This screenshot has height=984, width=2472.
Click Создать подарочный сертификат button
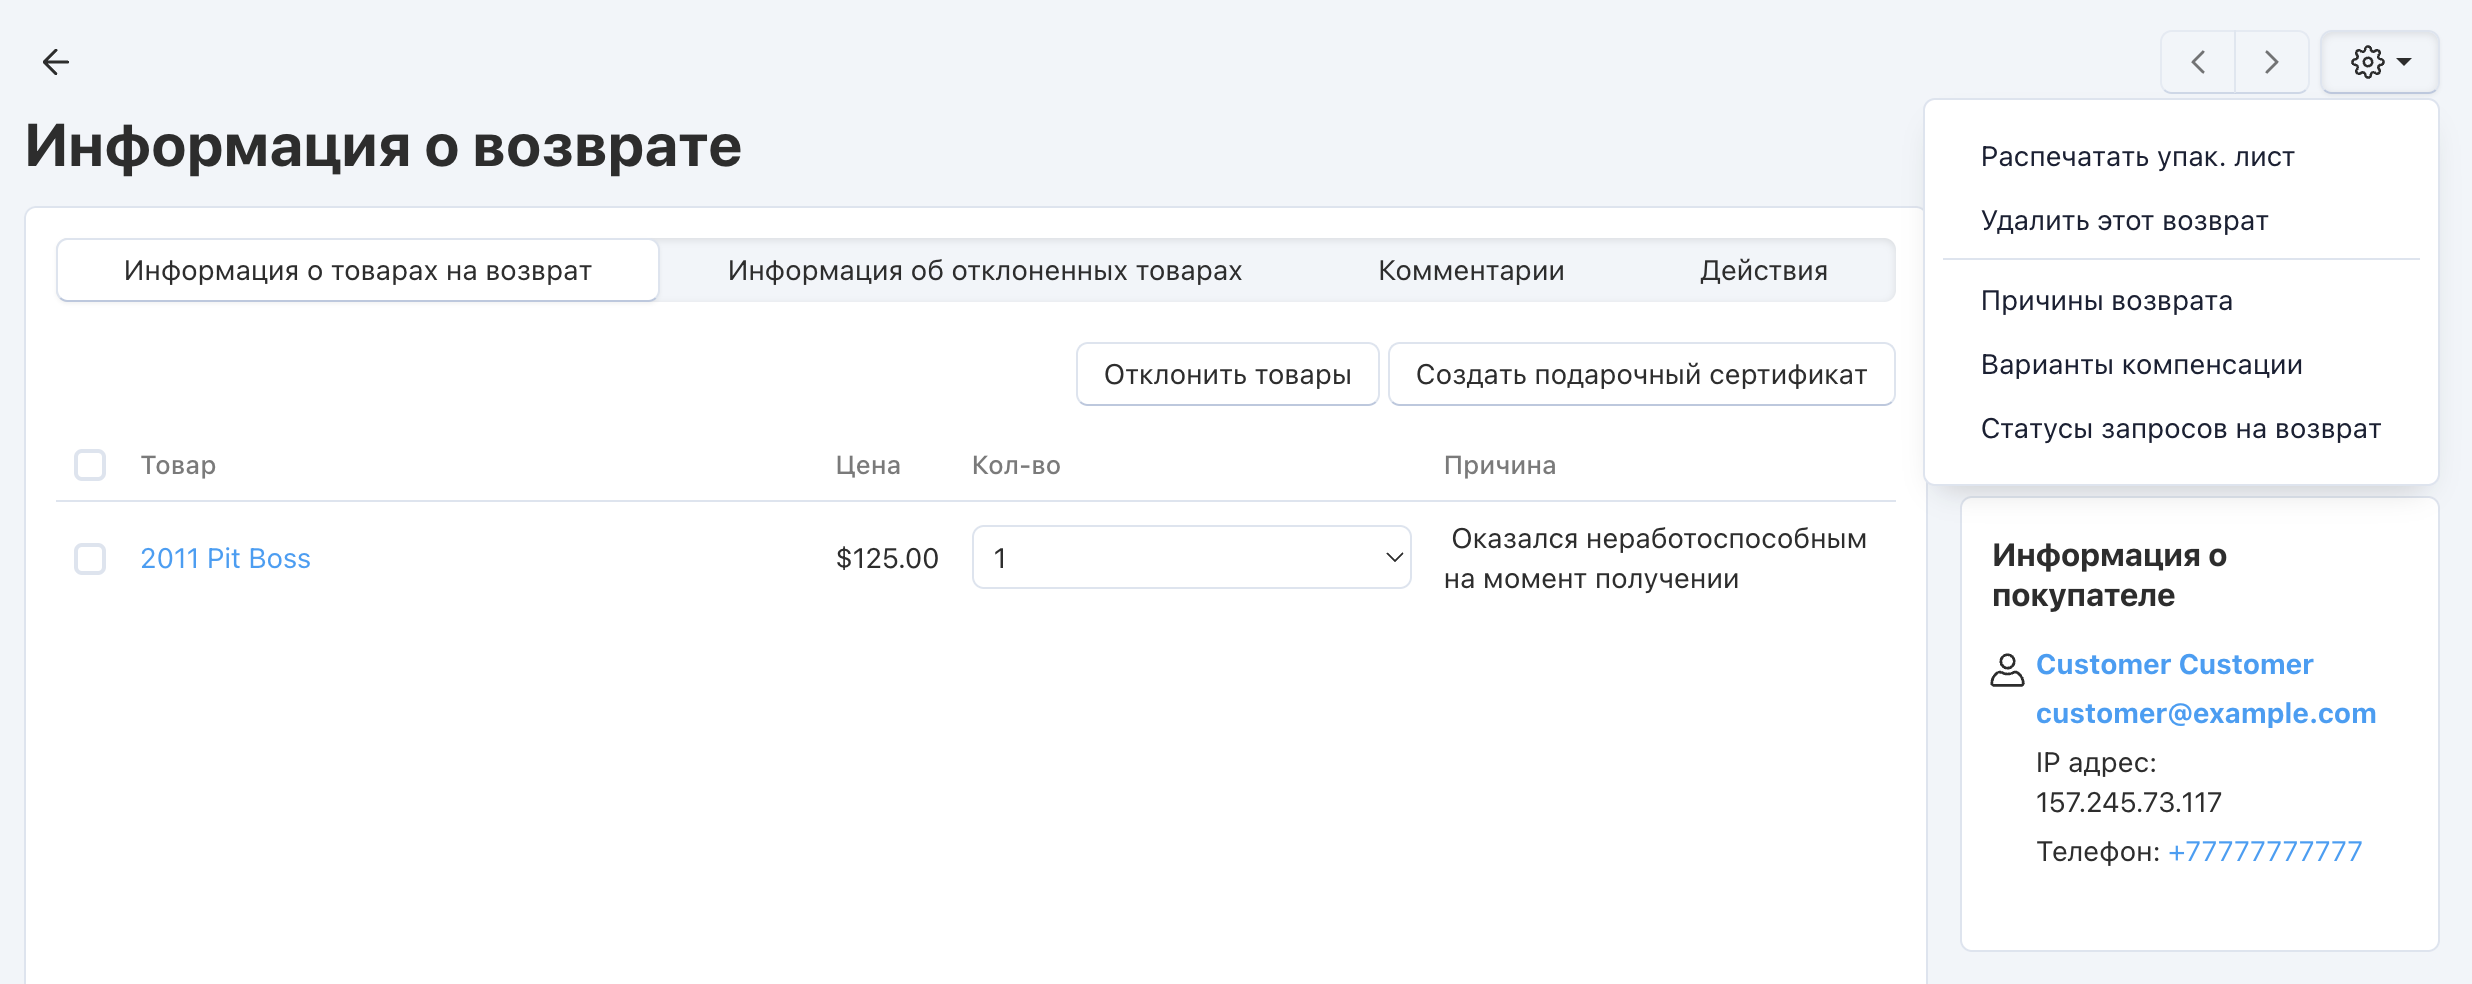1641,375
